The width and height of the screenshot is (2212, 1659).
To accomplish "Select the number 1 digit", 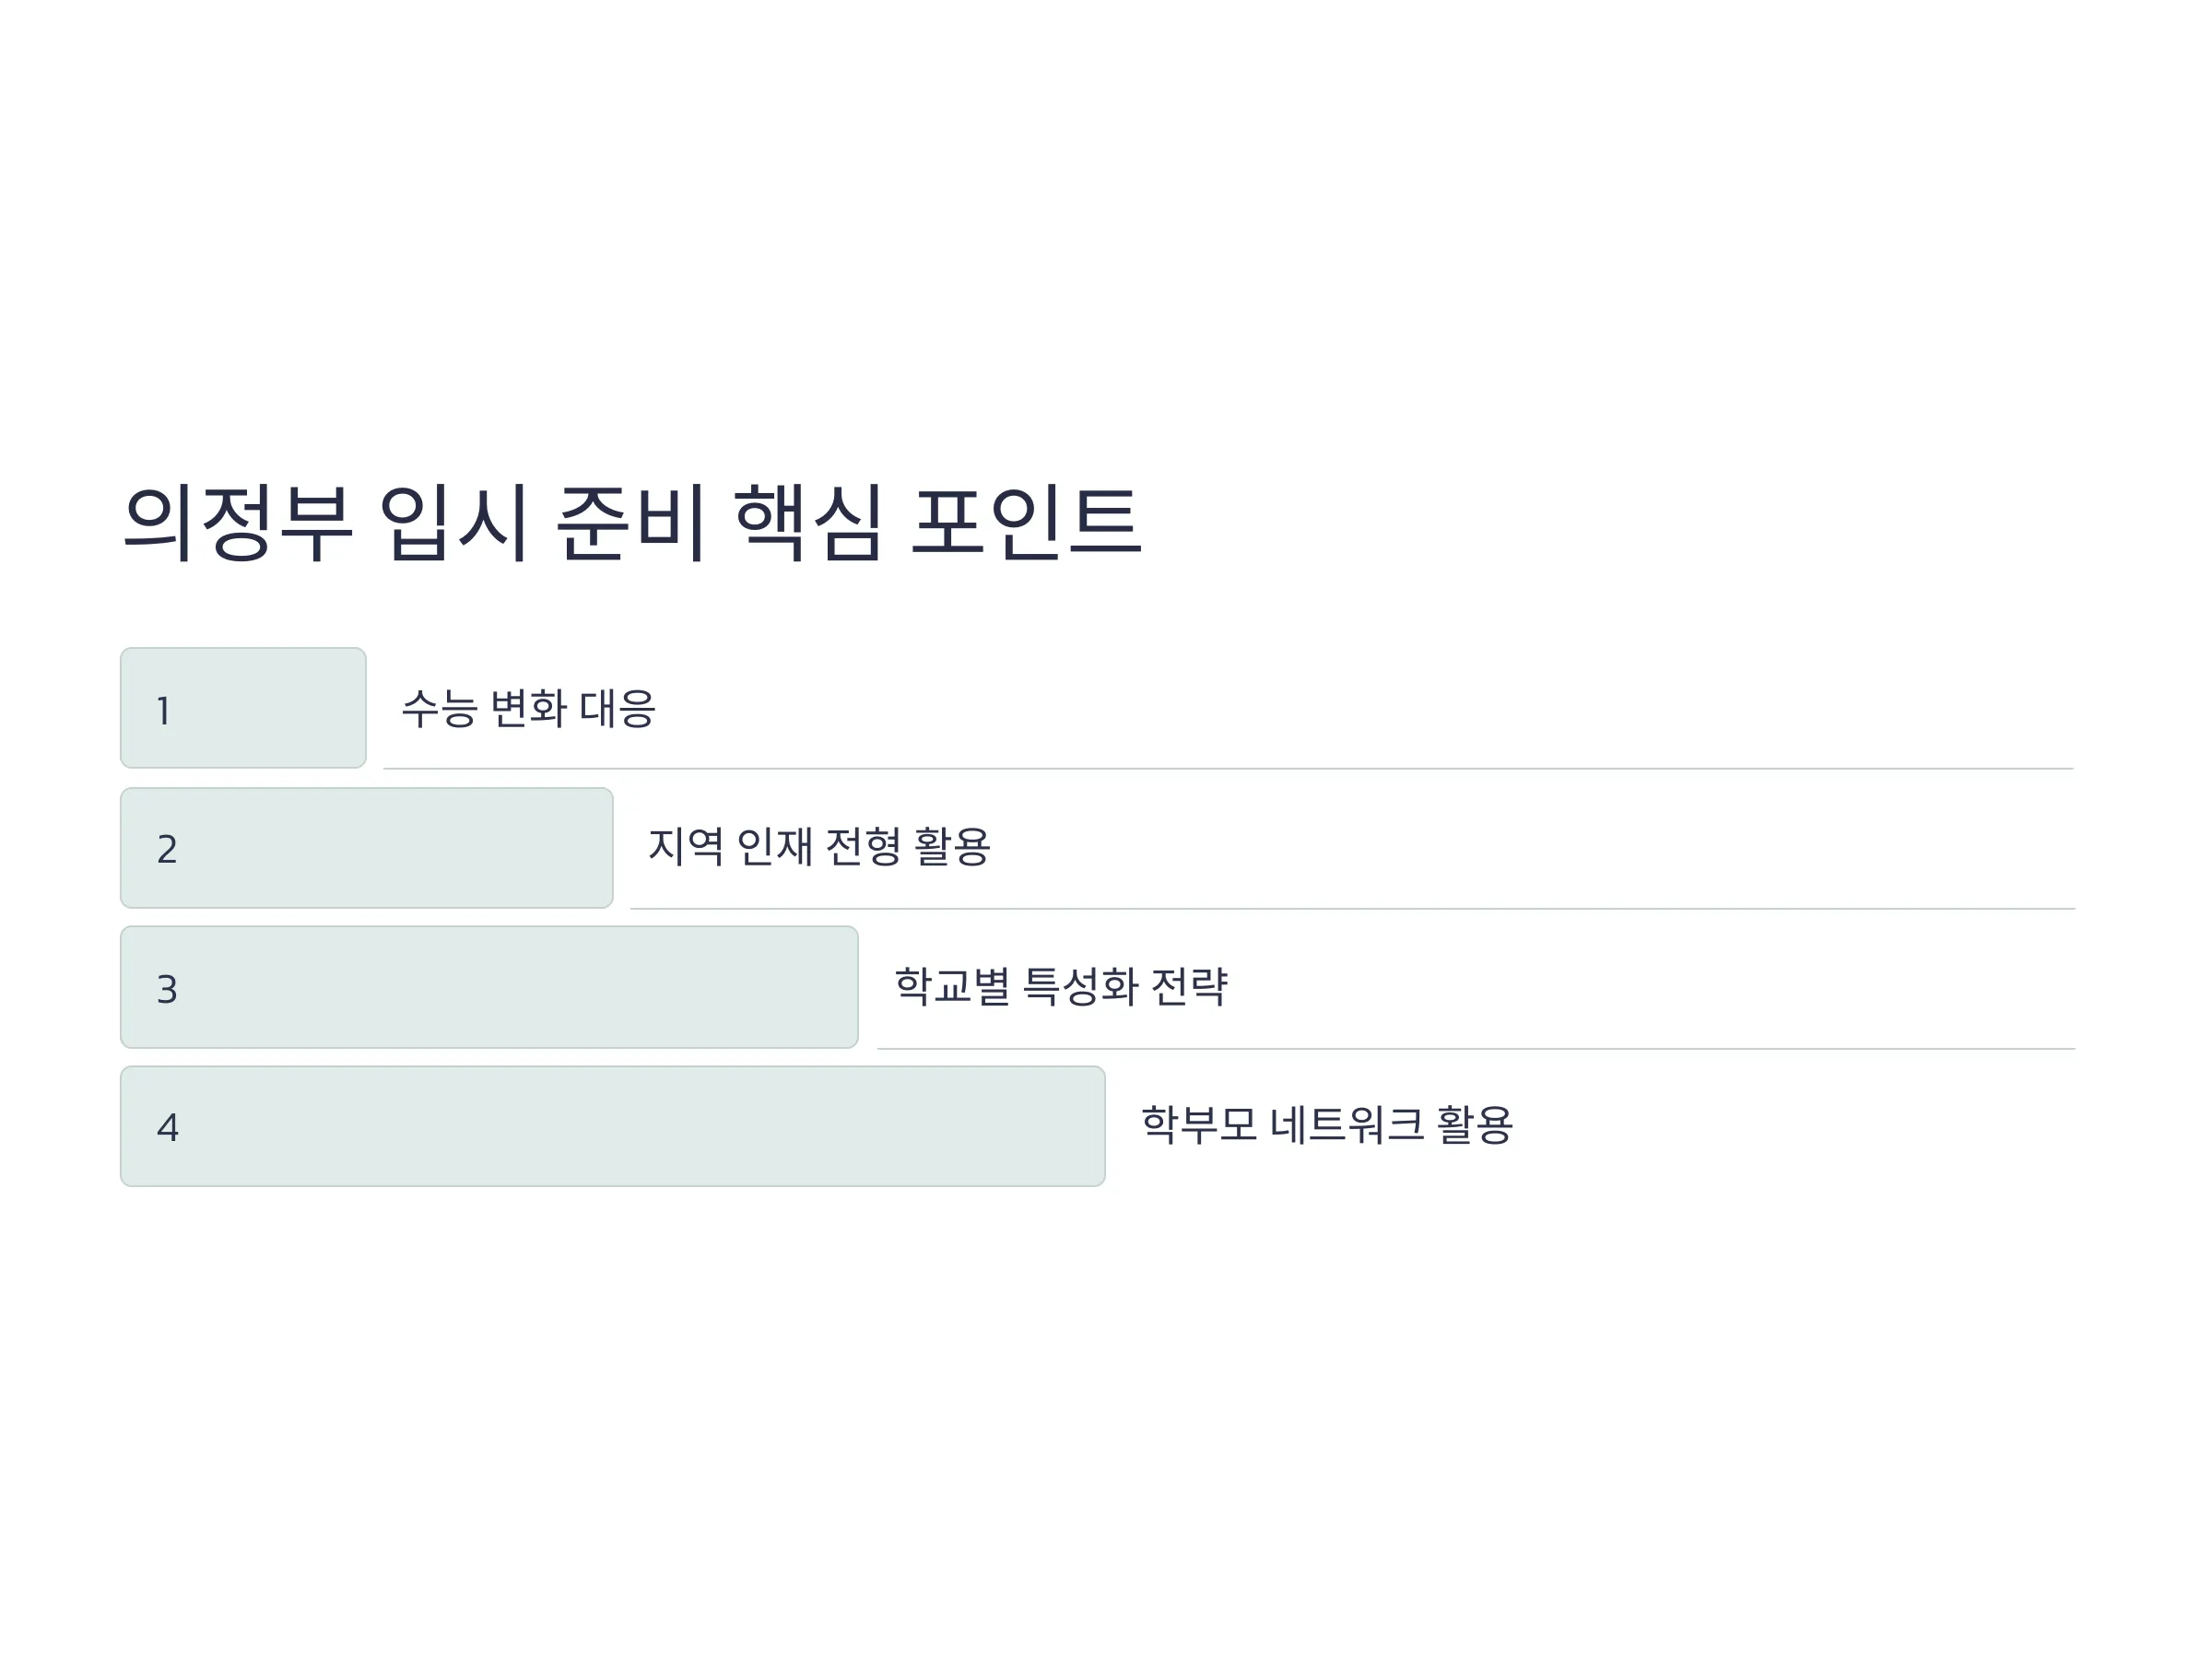I will pos(164,711).
